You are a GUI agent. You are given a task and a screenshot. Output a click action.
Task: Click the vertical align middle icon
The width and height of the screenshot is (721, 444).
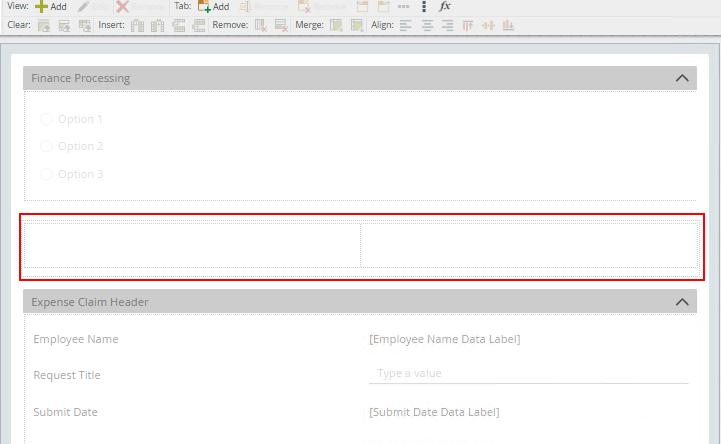[488, 25]
